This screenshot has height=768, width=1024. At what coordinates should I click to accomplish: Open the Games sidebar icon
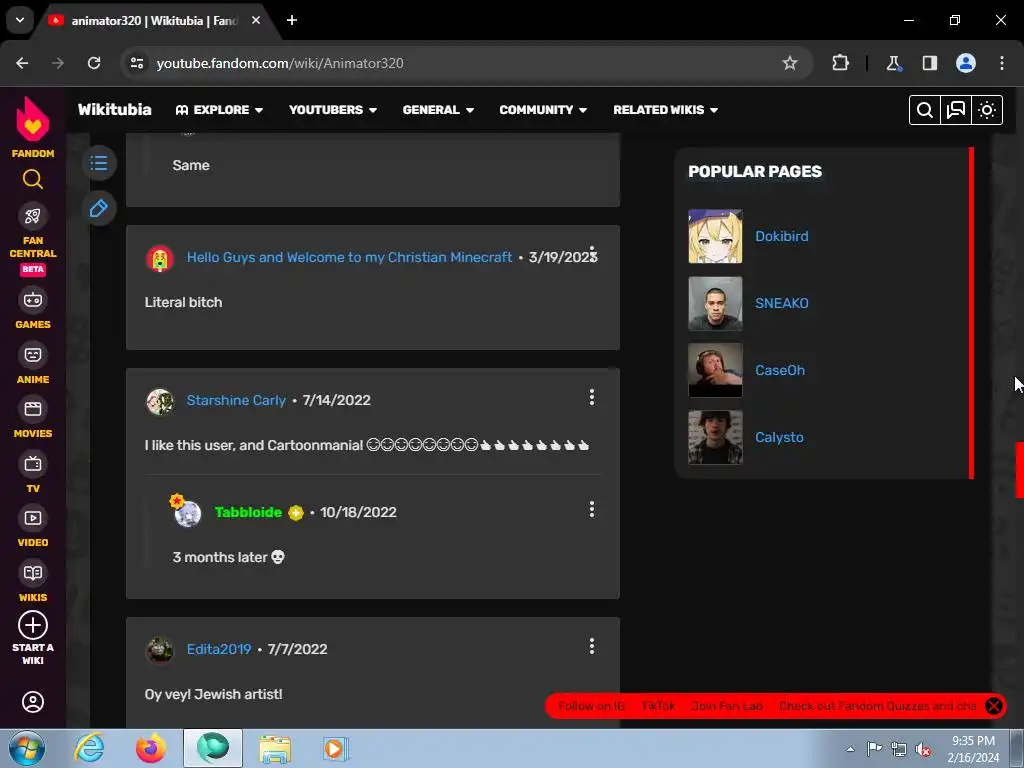[33, 300]
